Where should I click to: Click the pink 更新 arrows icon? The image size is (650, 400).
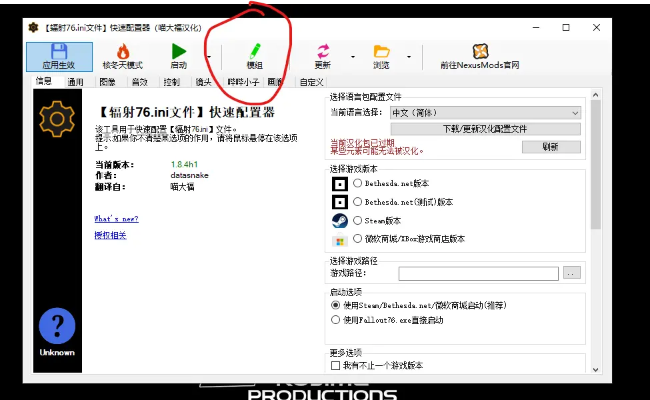pyautogui.click(x=323, y=51)
